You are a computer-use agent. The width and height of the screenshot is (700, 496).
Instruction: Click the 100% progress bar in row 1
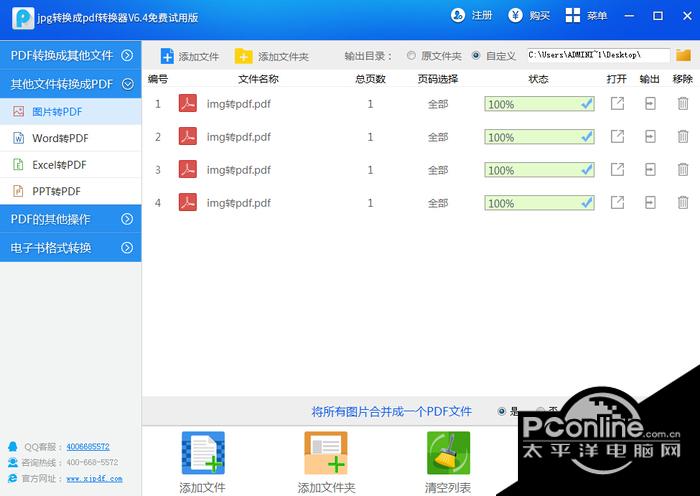539,104
